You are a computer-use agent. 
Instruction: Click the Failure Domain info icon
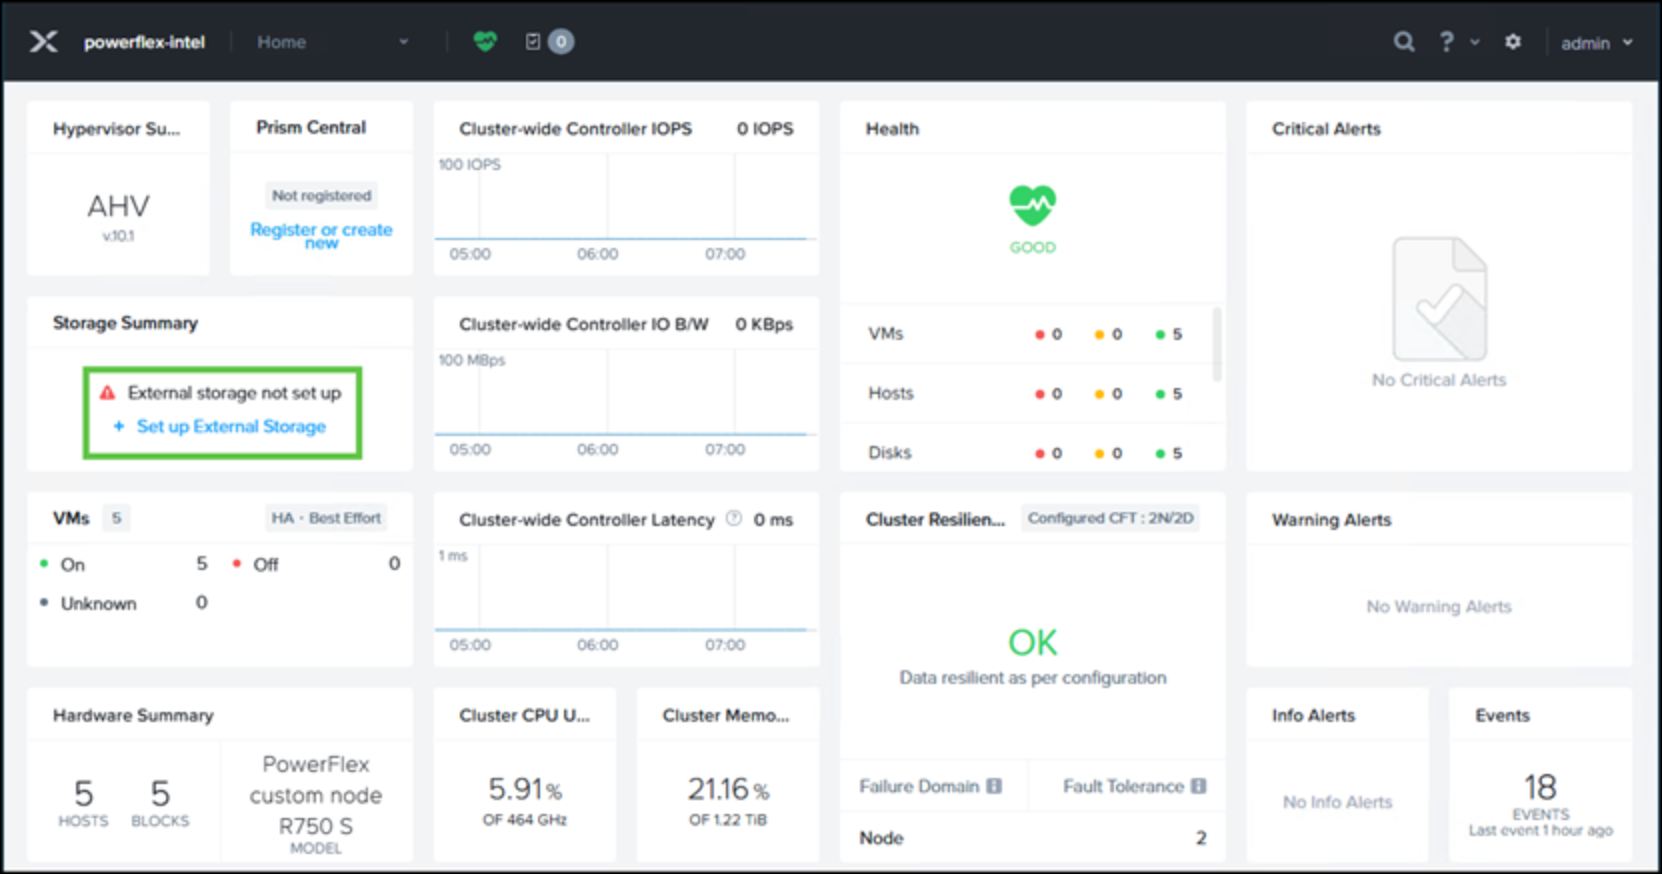[994, 786]
